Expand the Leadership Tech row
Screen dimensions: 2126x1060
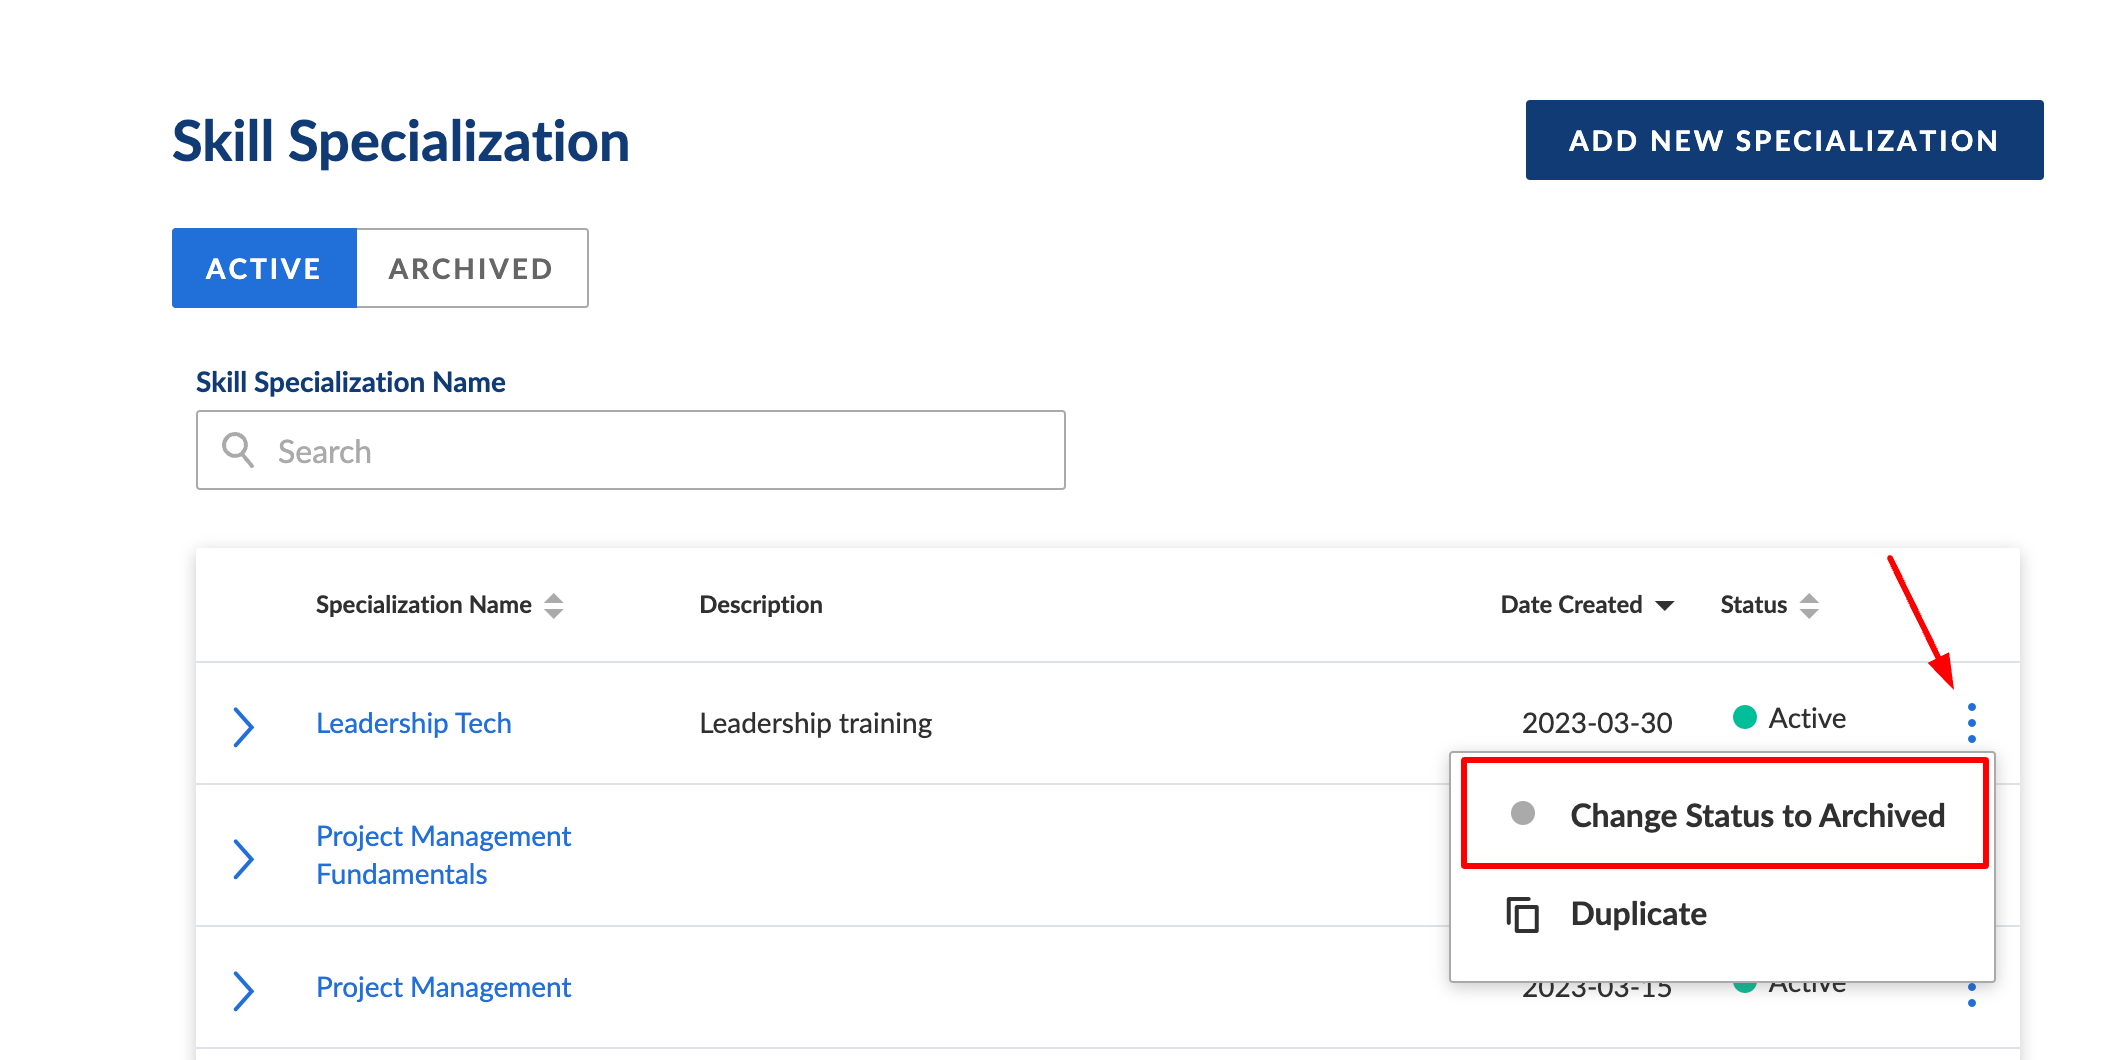[x=243, y=726]
